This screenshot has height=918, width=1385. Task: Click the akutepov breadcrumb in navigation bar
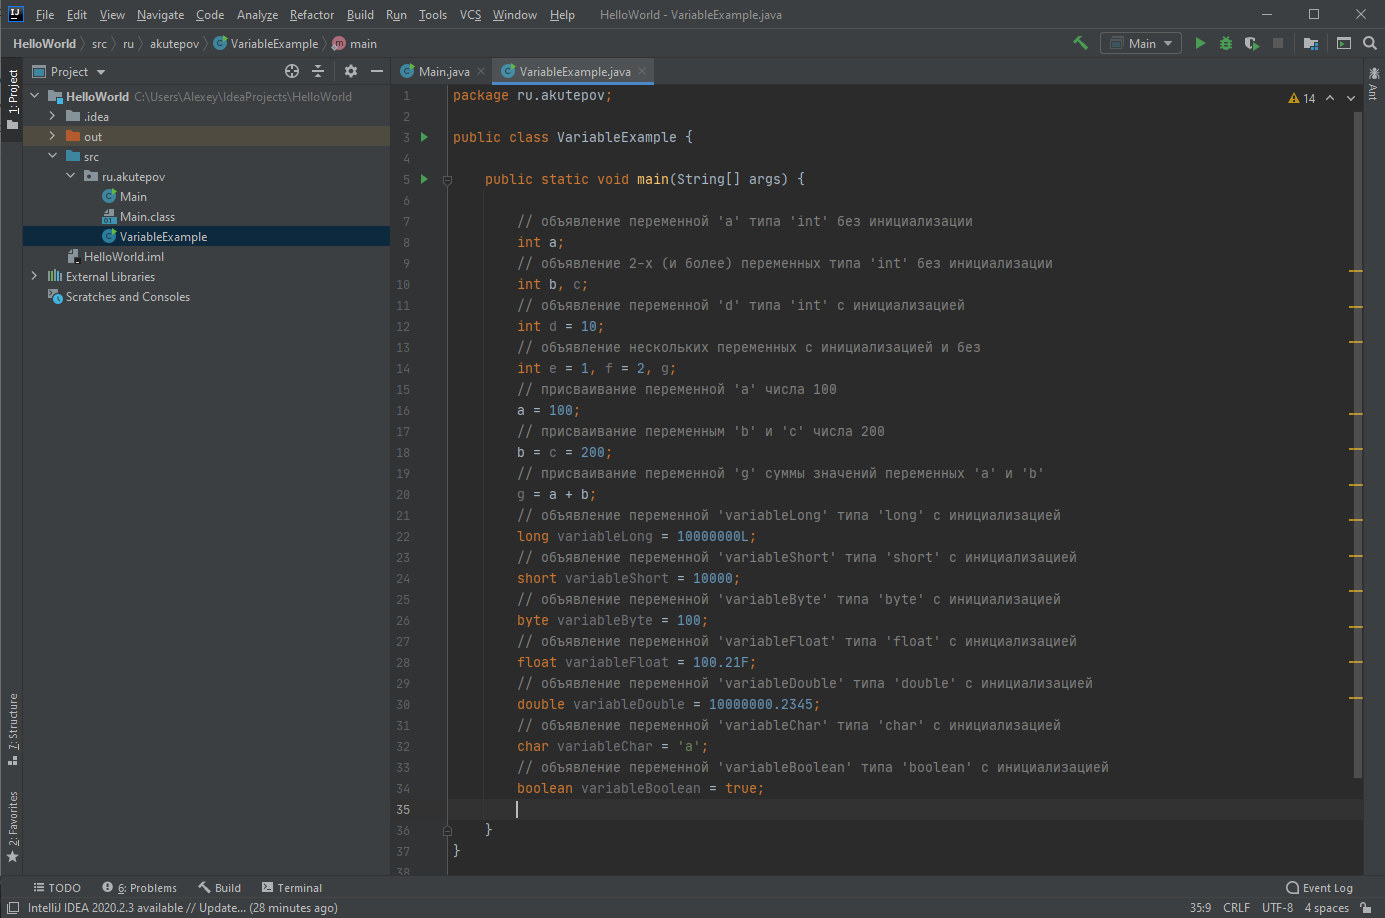pos(174,43)
